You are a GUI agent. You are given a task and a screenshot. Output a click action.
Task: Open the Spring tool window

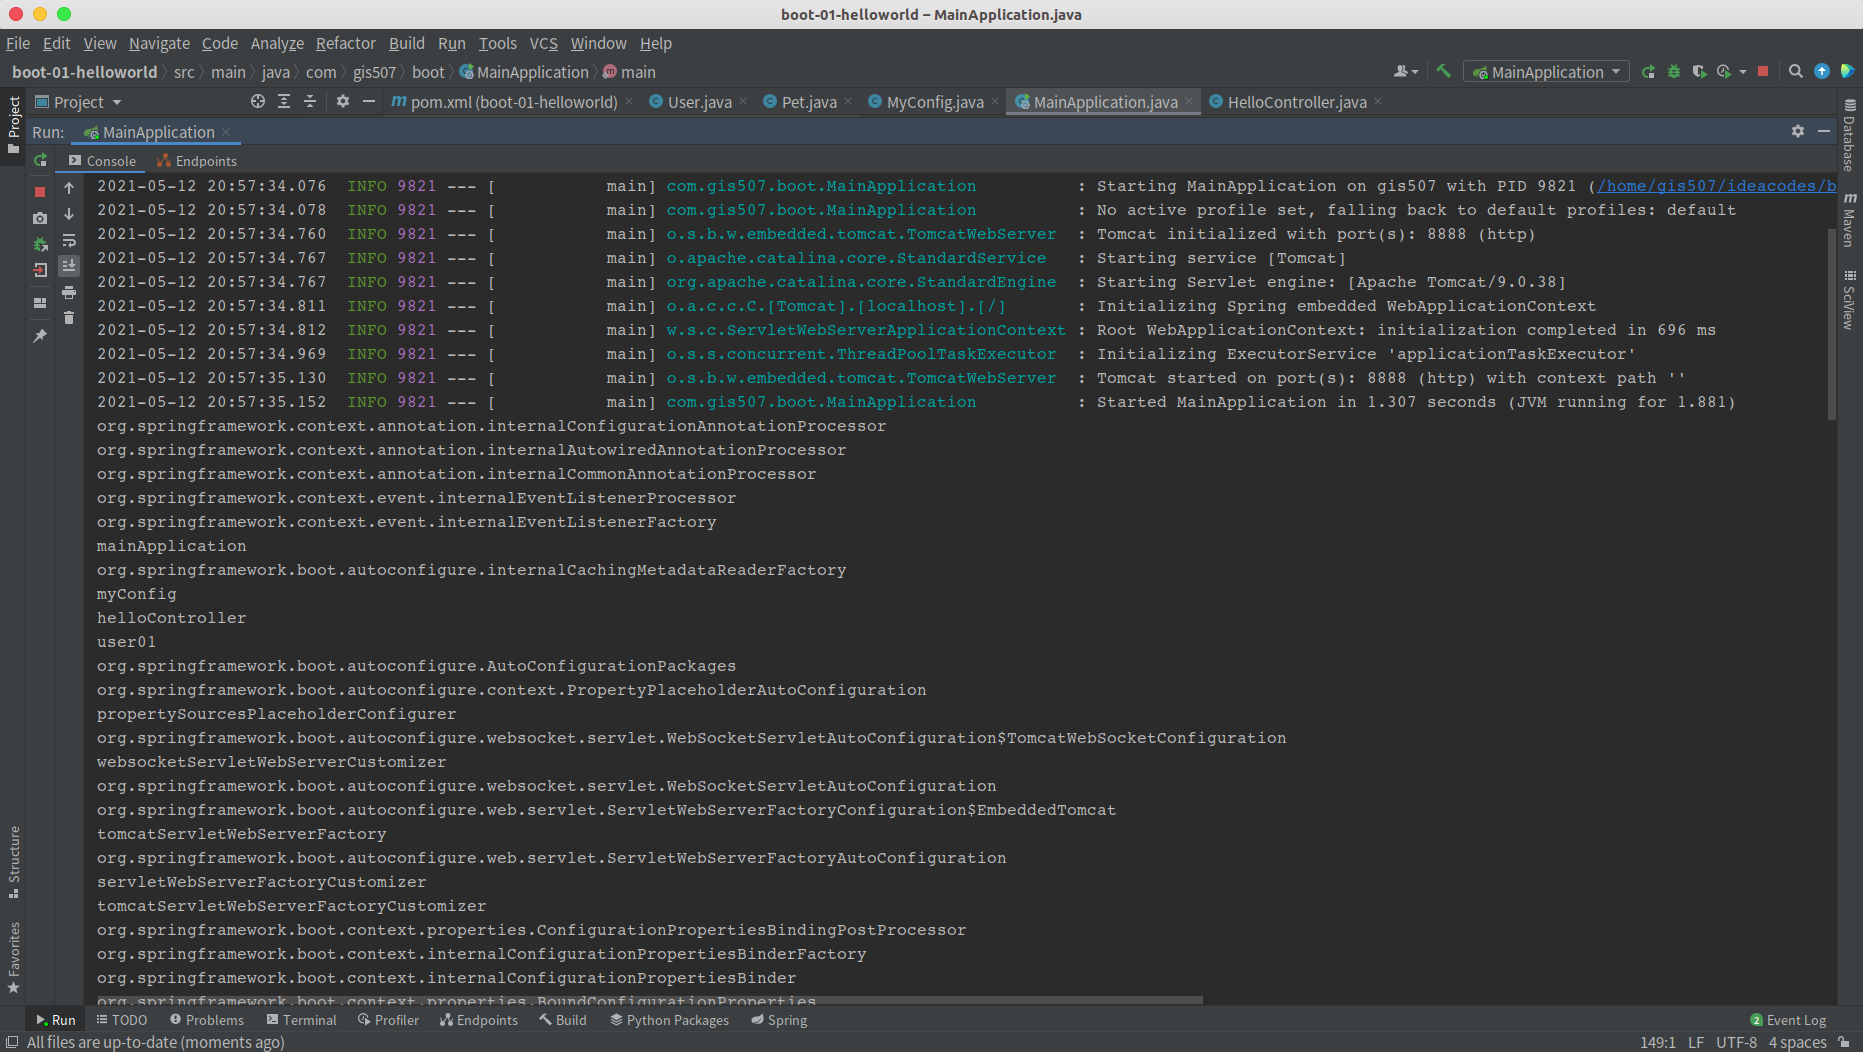click(779, 1020)
